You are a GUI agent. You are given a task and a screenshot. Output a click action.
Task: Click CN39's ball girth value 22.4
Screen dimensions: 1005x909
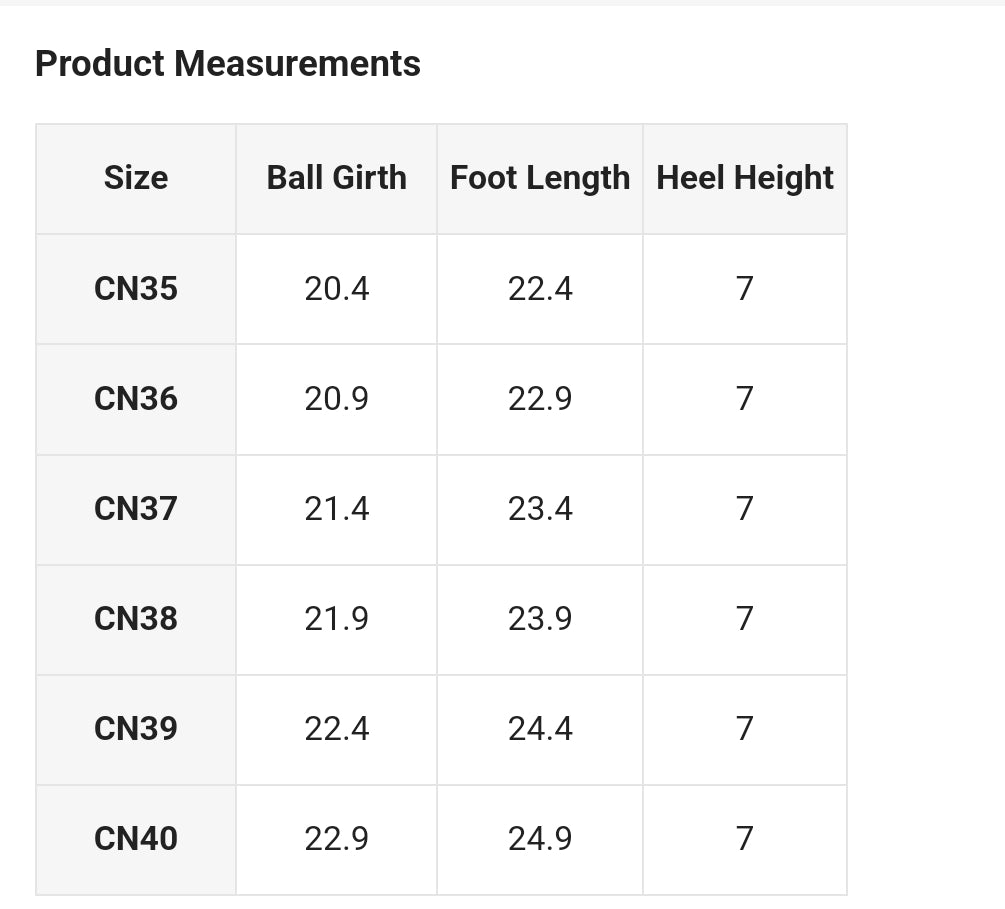pyautogui.click(x=337, y=729)
